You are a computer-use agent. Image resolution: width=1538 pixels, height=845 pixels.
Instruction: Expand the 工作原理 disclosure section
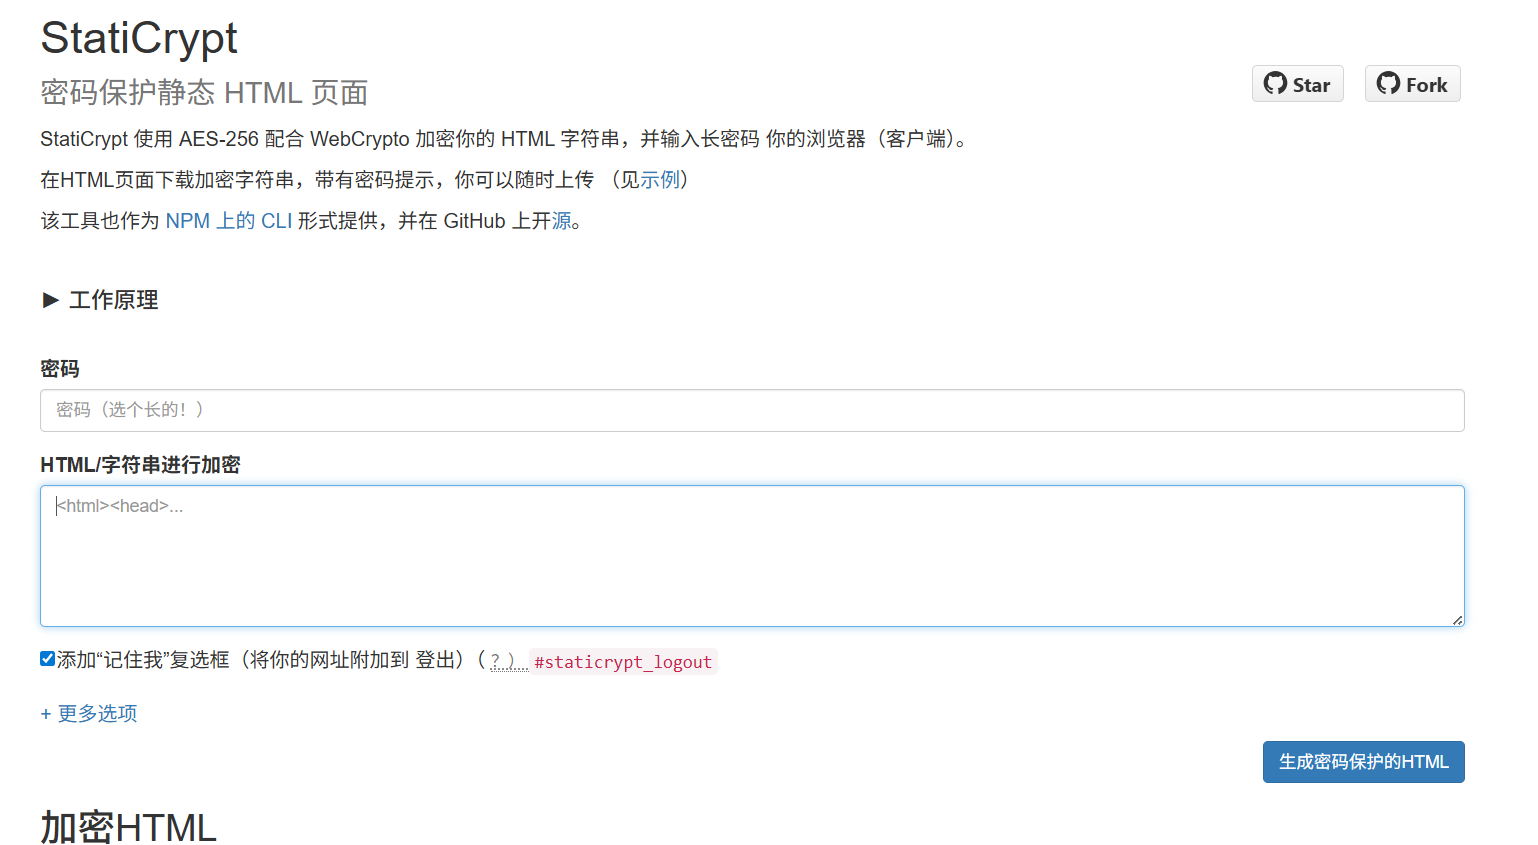pos(100,300)
